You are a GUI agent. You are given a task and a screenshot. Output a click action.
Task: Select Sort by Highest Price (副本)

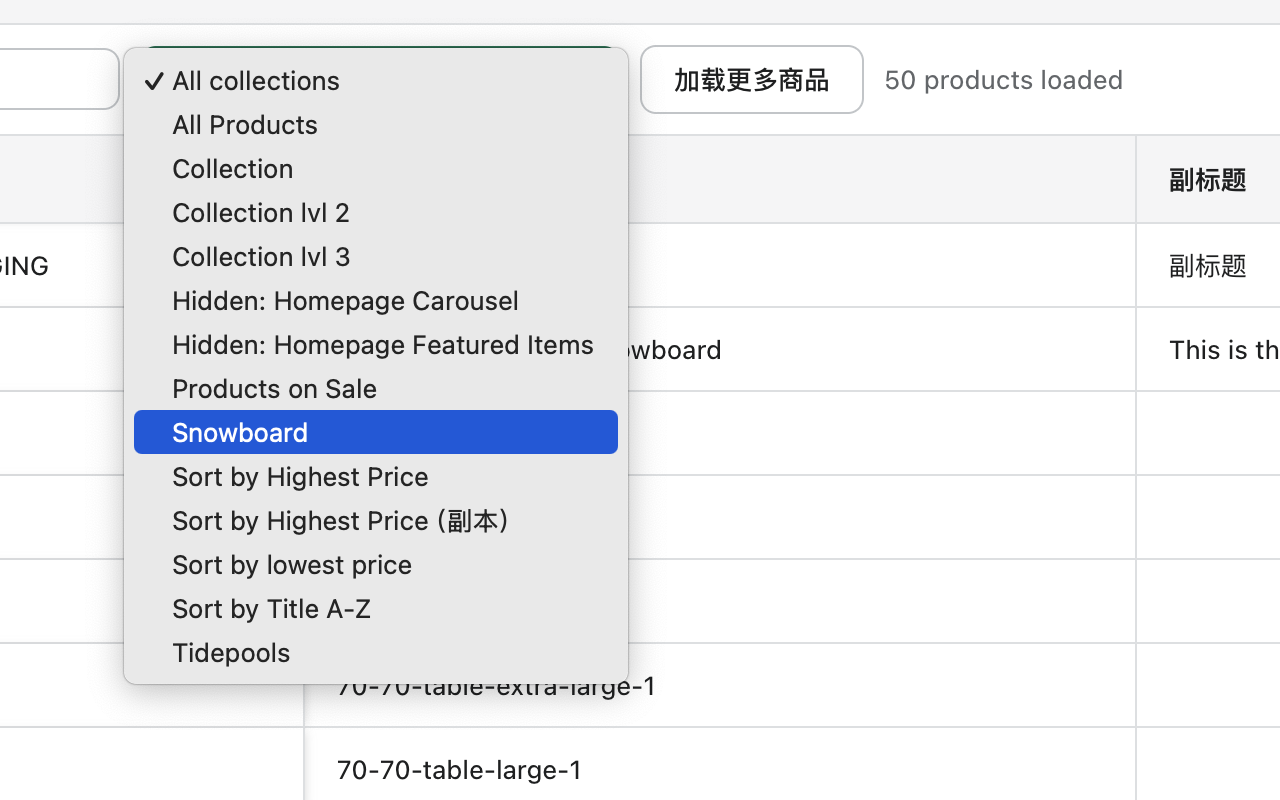(341, 521)
